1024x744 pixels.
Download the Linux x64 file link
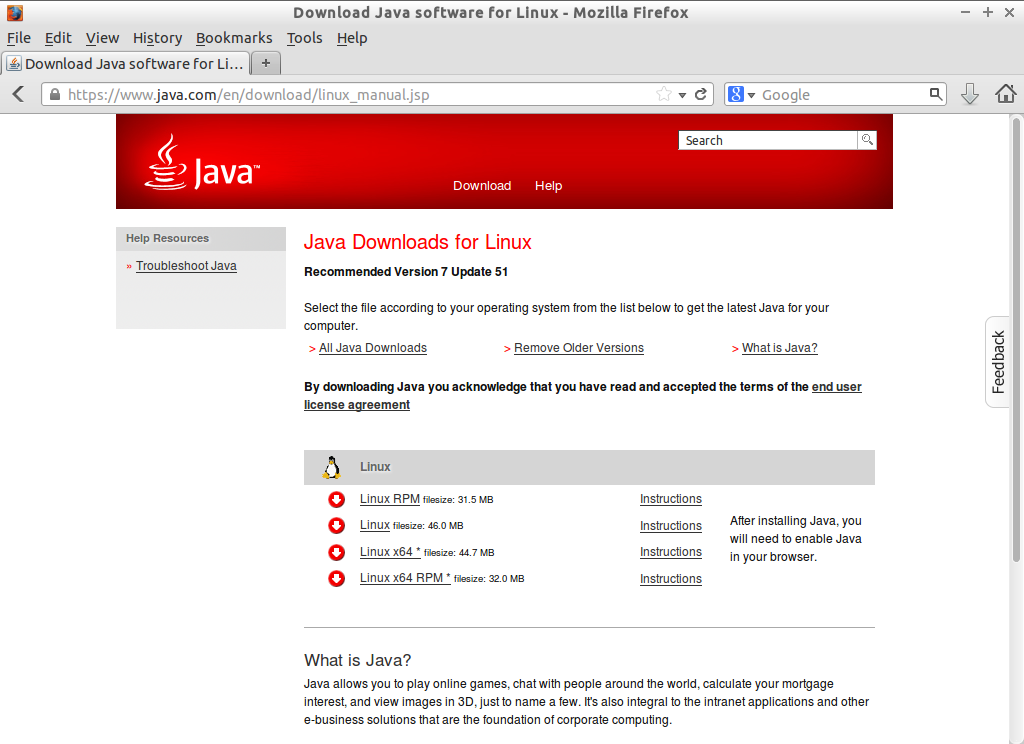[390, 552]
